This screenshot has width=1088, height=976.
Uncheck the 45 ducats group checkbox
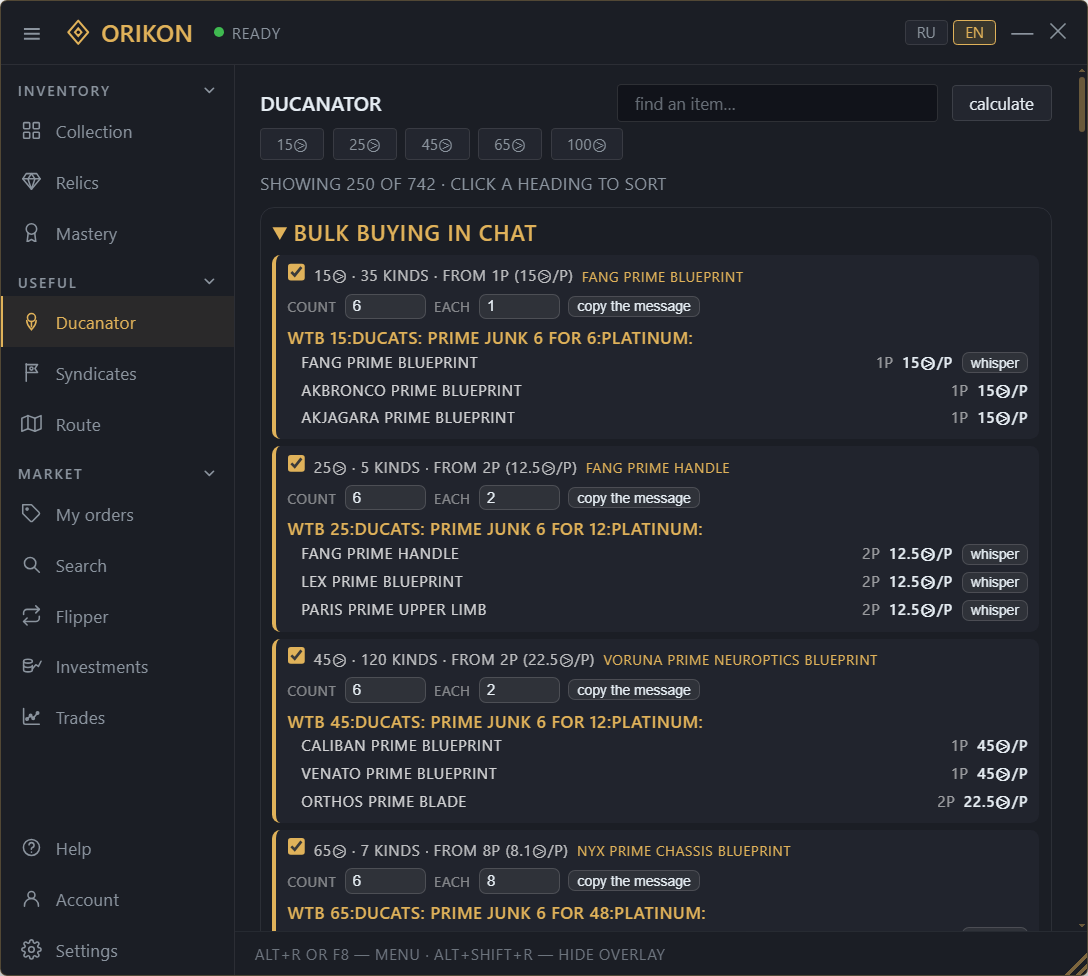(x=296, y=656)
